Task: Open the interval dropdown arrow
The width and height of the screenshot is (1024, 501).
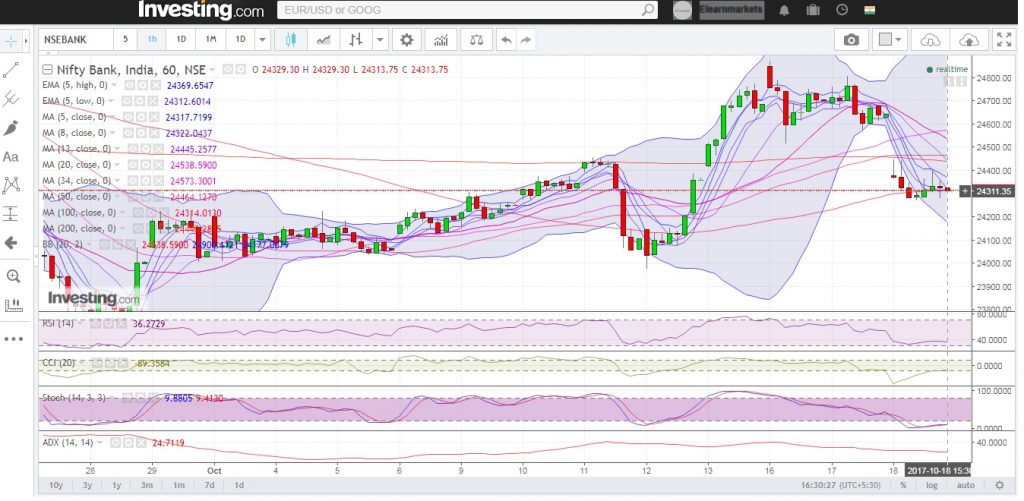Action: coord(263,40)
